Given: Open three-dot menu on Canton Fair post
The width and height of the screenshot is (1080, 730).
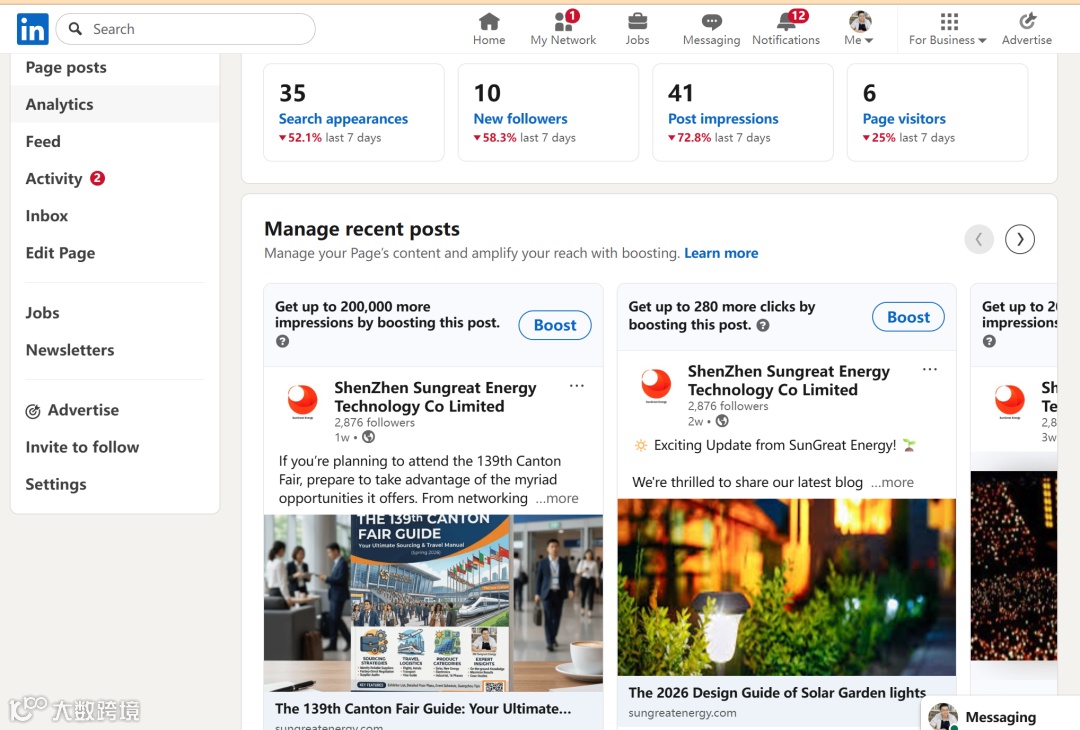Looking at the screenshot, I should (577, 386).
